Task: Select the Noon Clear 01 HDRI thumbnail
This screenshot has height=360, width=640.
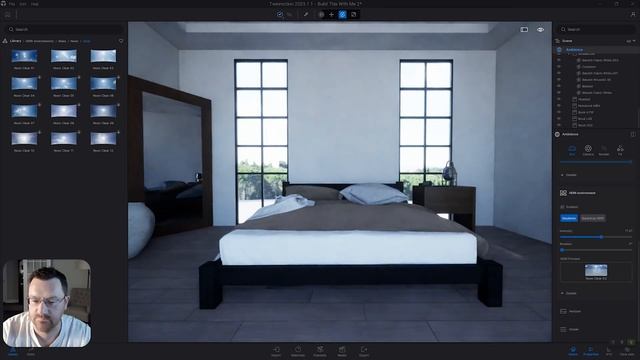Action: (24, 56)
